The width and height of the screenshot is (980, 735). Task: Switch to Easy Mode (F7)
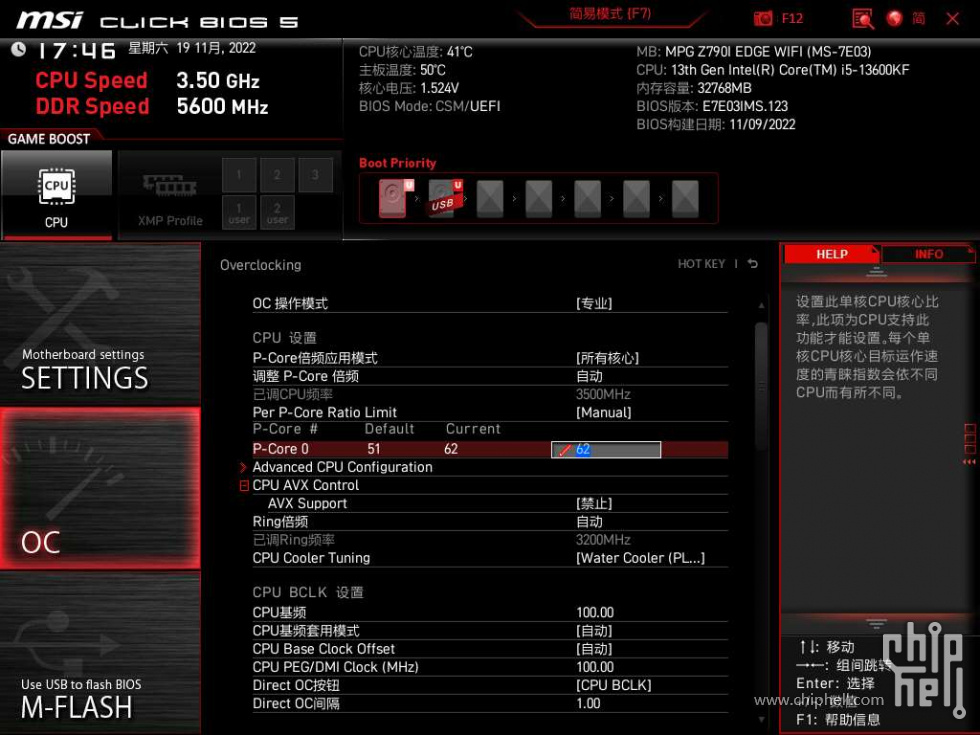610,14
